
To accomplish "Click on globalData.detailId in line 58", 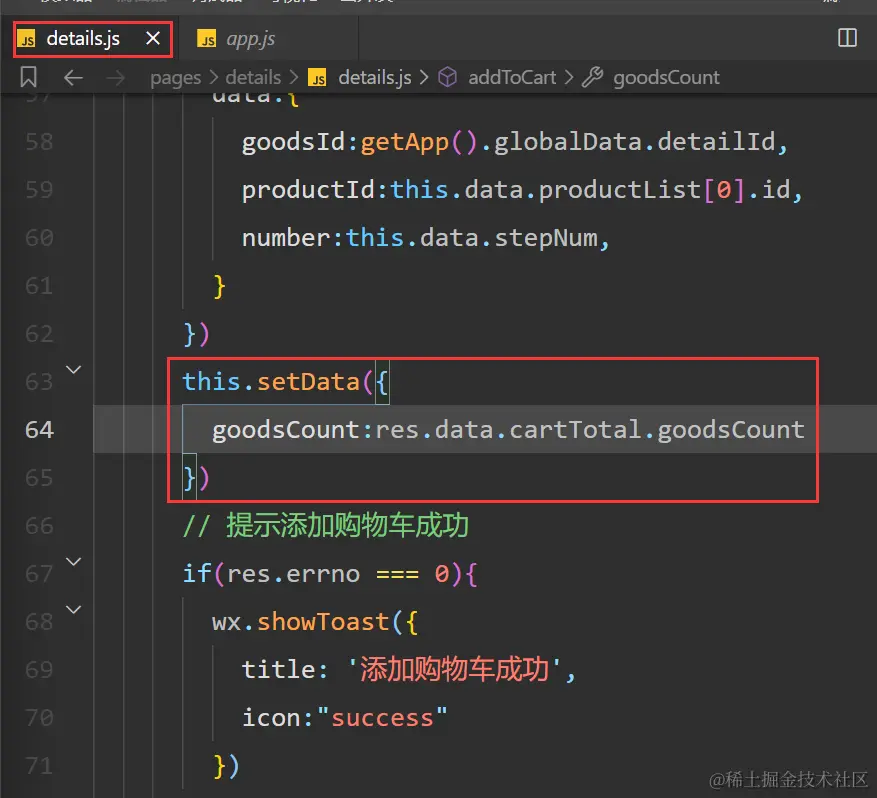I will point(634,142).
